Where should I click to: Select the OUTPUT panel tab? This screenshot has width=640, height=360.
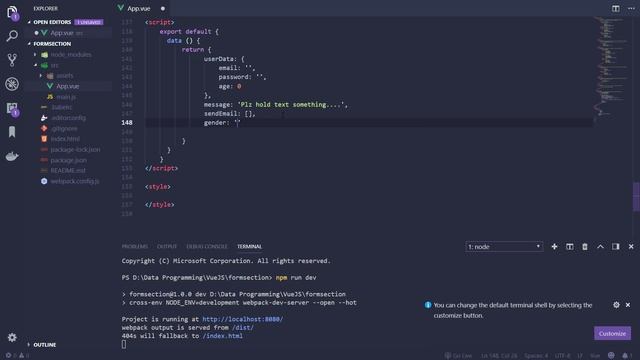tap(167, 247)
